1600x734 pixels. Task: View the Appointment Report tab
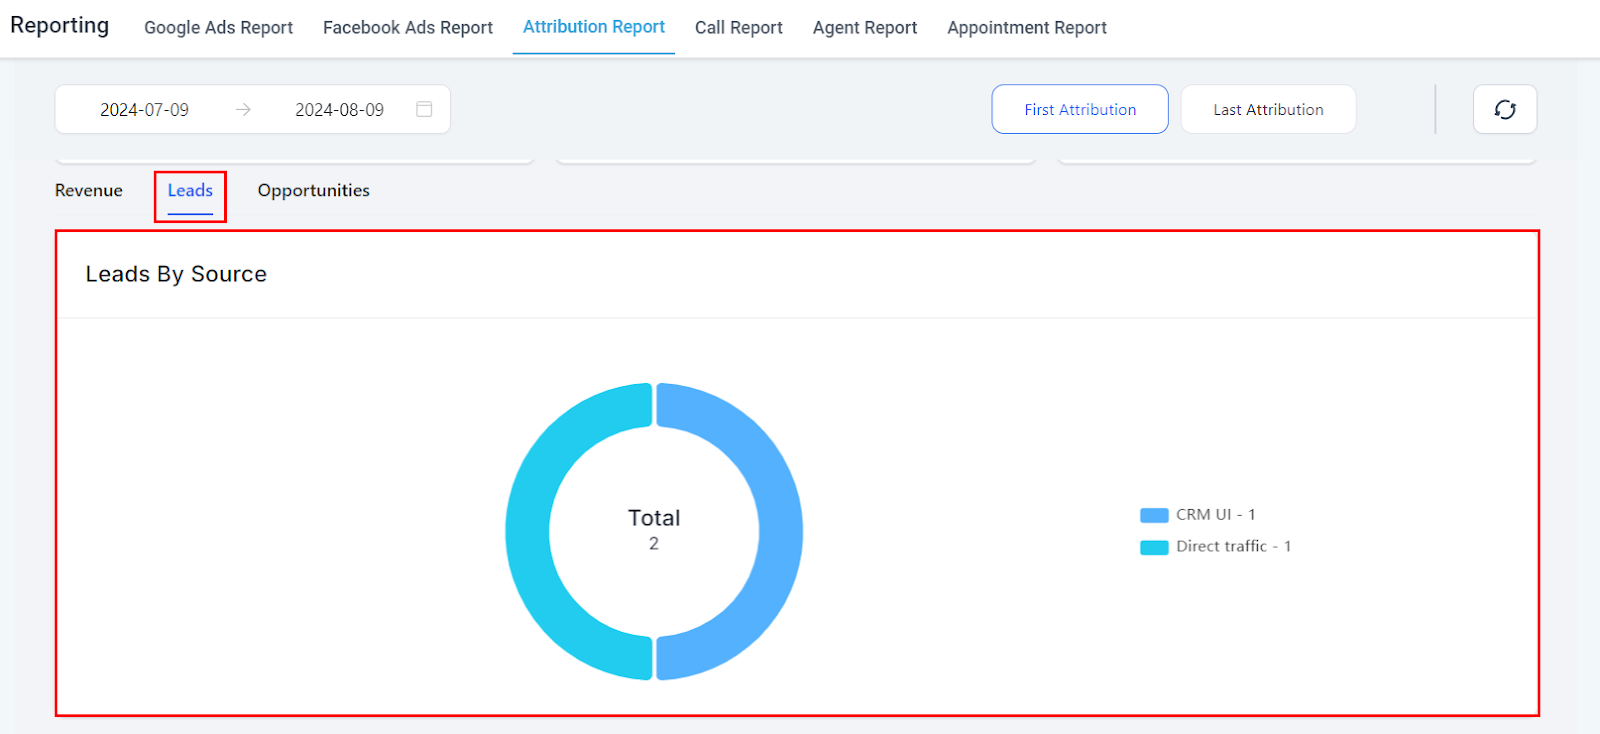click(x=1027, y=28)
